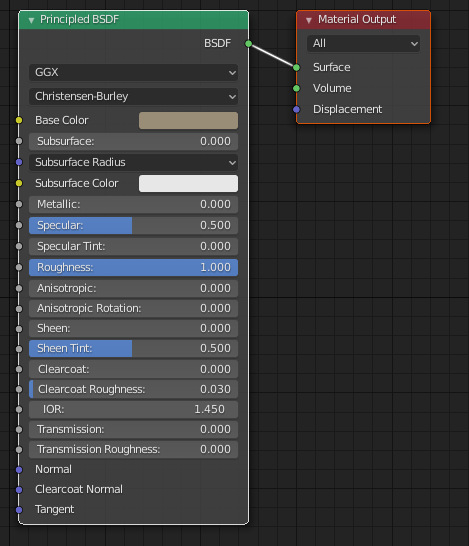Click the Tangent input socket
The height and width of the screenshot is (546, 469).
click(19, 510)
